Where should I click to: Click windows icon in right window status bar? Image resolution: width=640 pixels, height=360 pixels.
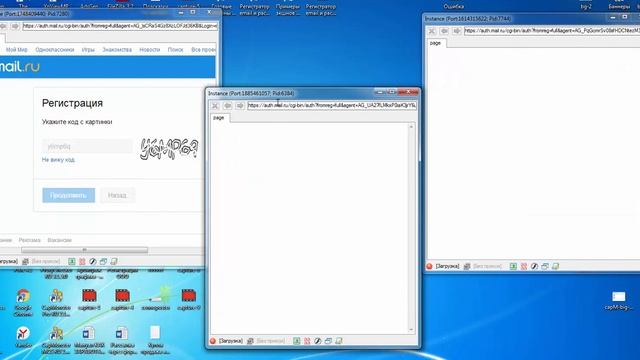[545, 266]
